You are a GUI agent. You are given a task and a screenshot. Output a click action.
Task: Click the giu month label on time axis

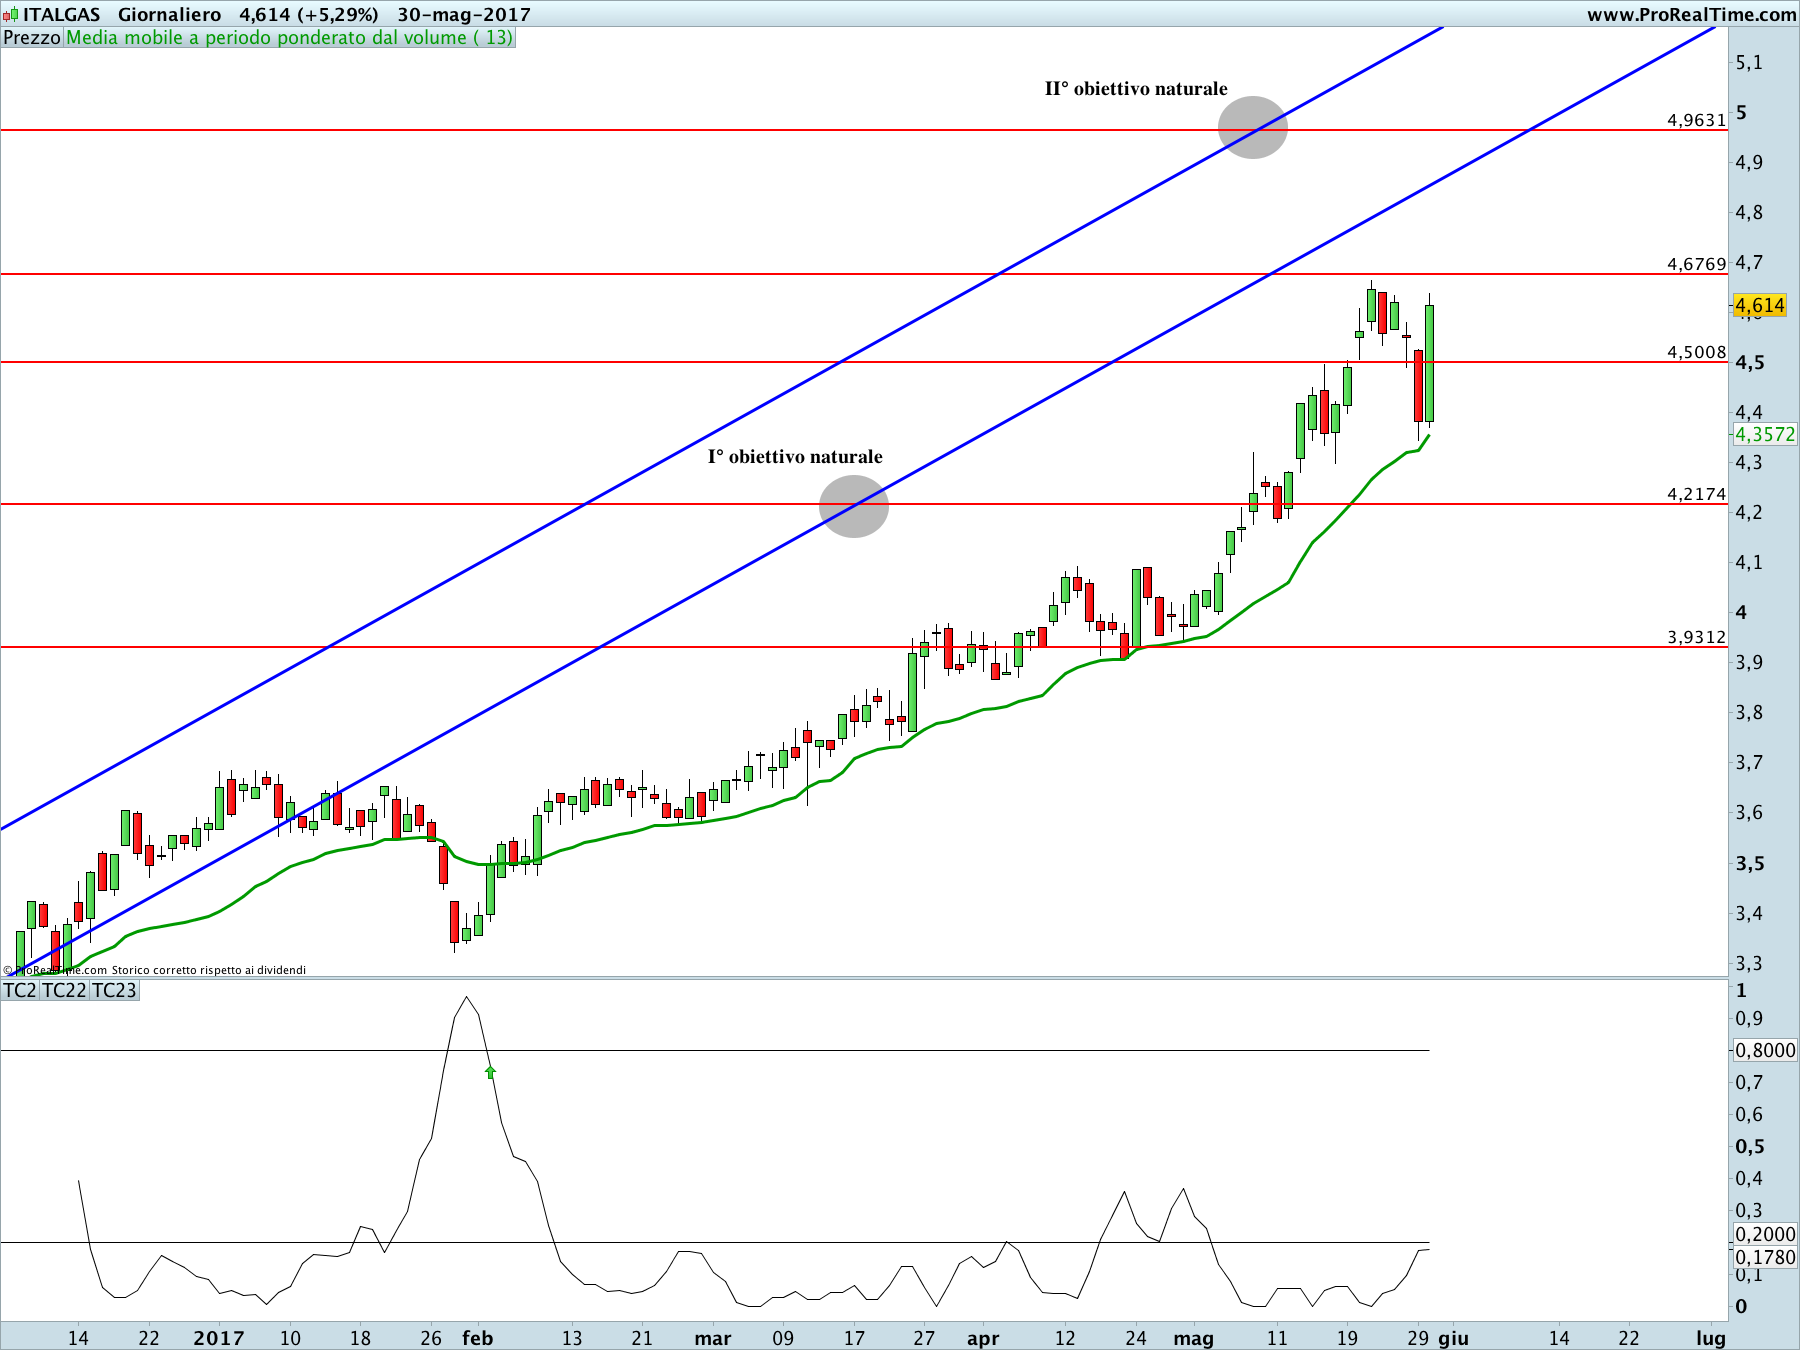point(1453,1338)
